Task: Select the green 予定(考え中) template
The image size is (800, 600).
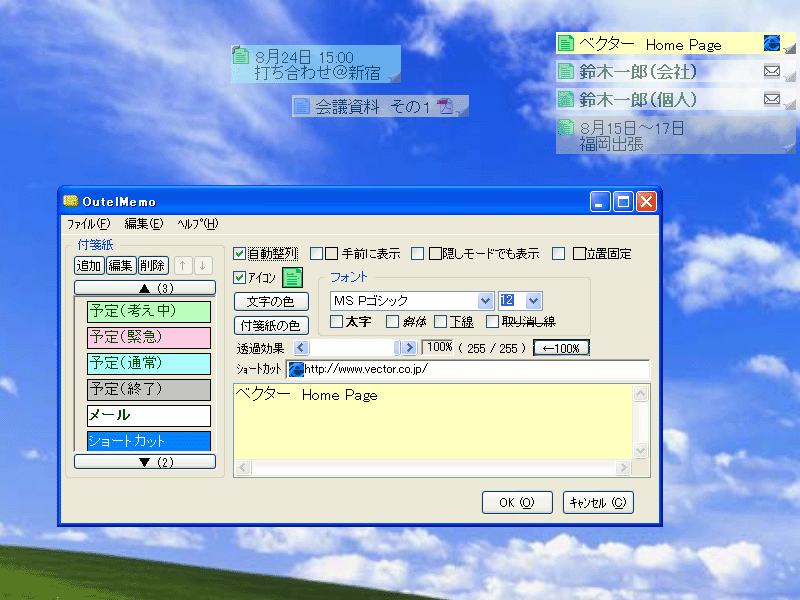Action: tap(149, 311)
